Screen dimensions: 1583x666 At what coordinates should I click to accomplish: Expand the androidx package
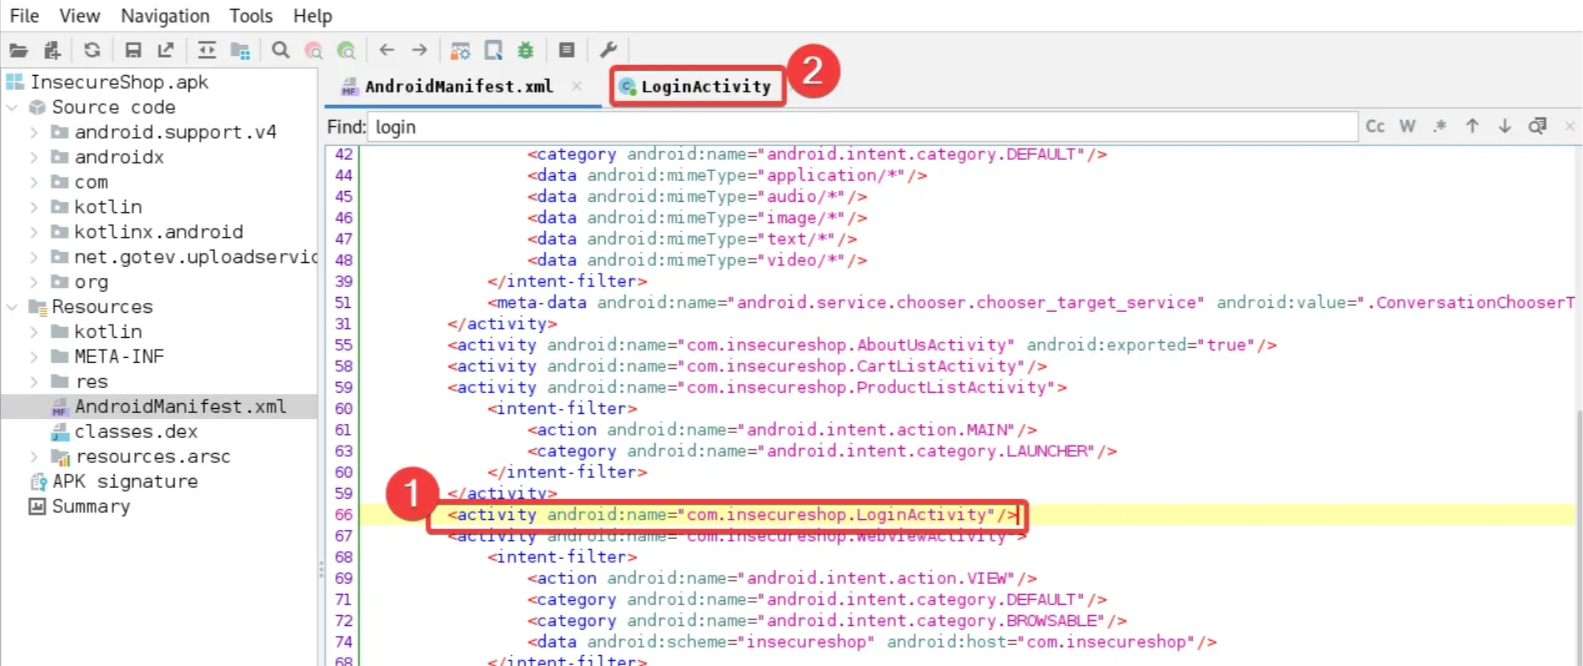tap(34, 157)
